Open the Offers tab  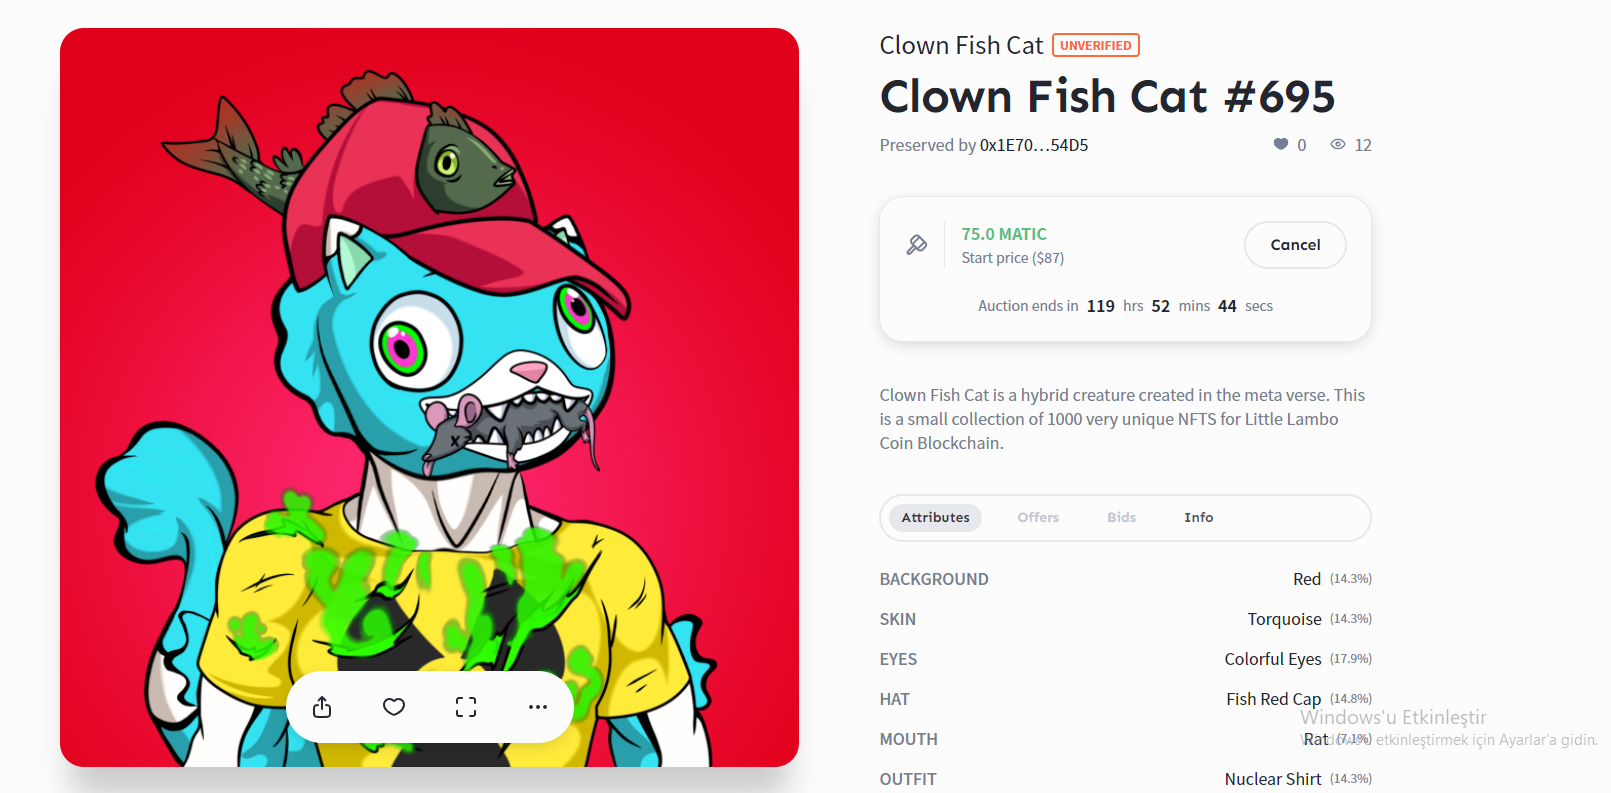pyautogui.click(x=1038, y=517)
